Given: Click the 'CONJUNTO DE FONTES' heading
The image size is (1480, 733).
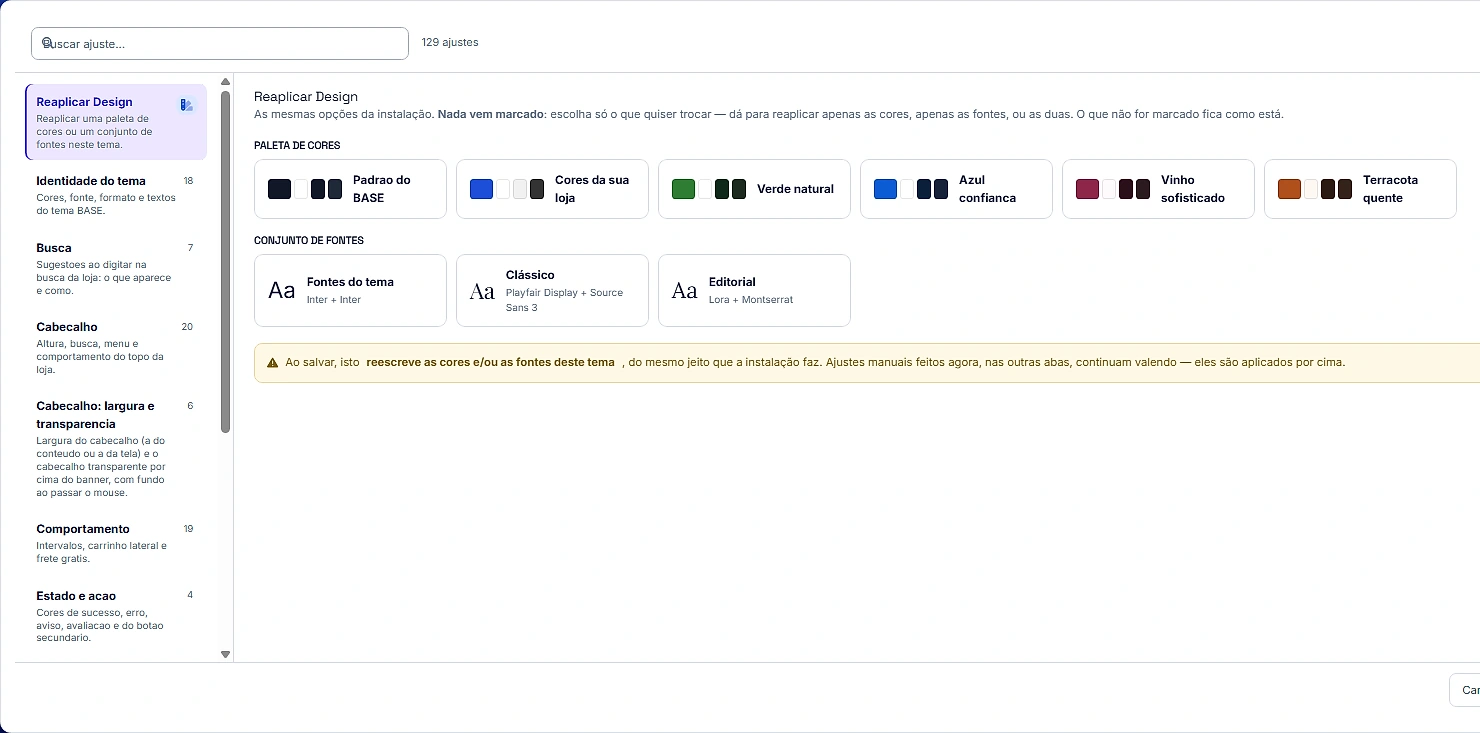Looking at the screenshot, I should point(309,240).
